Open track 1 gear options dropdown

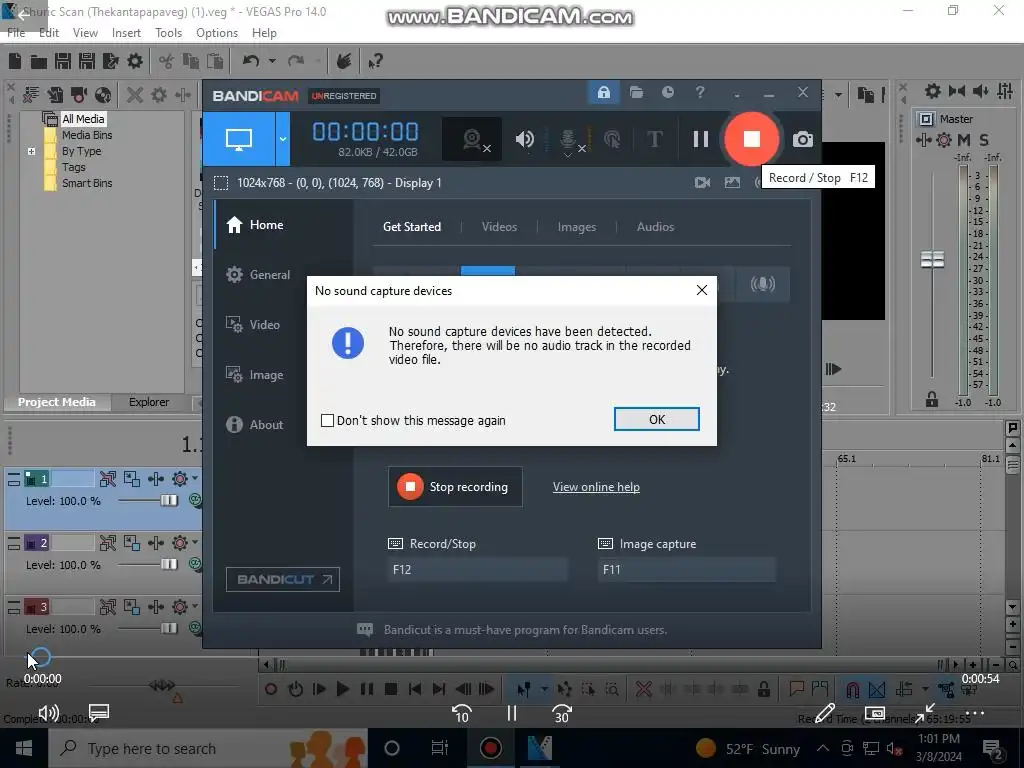(195, 479)
